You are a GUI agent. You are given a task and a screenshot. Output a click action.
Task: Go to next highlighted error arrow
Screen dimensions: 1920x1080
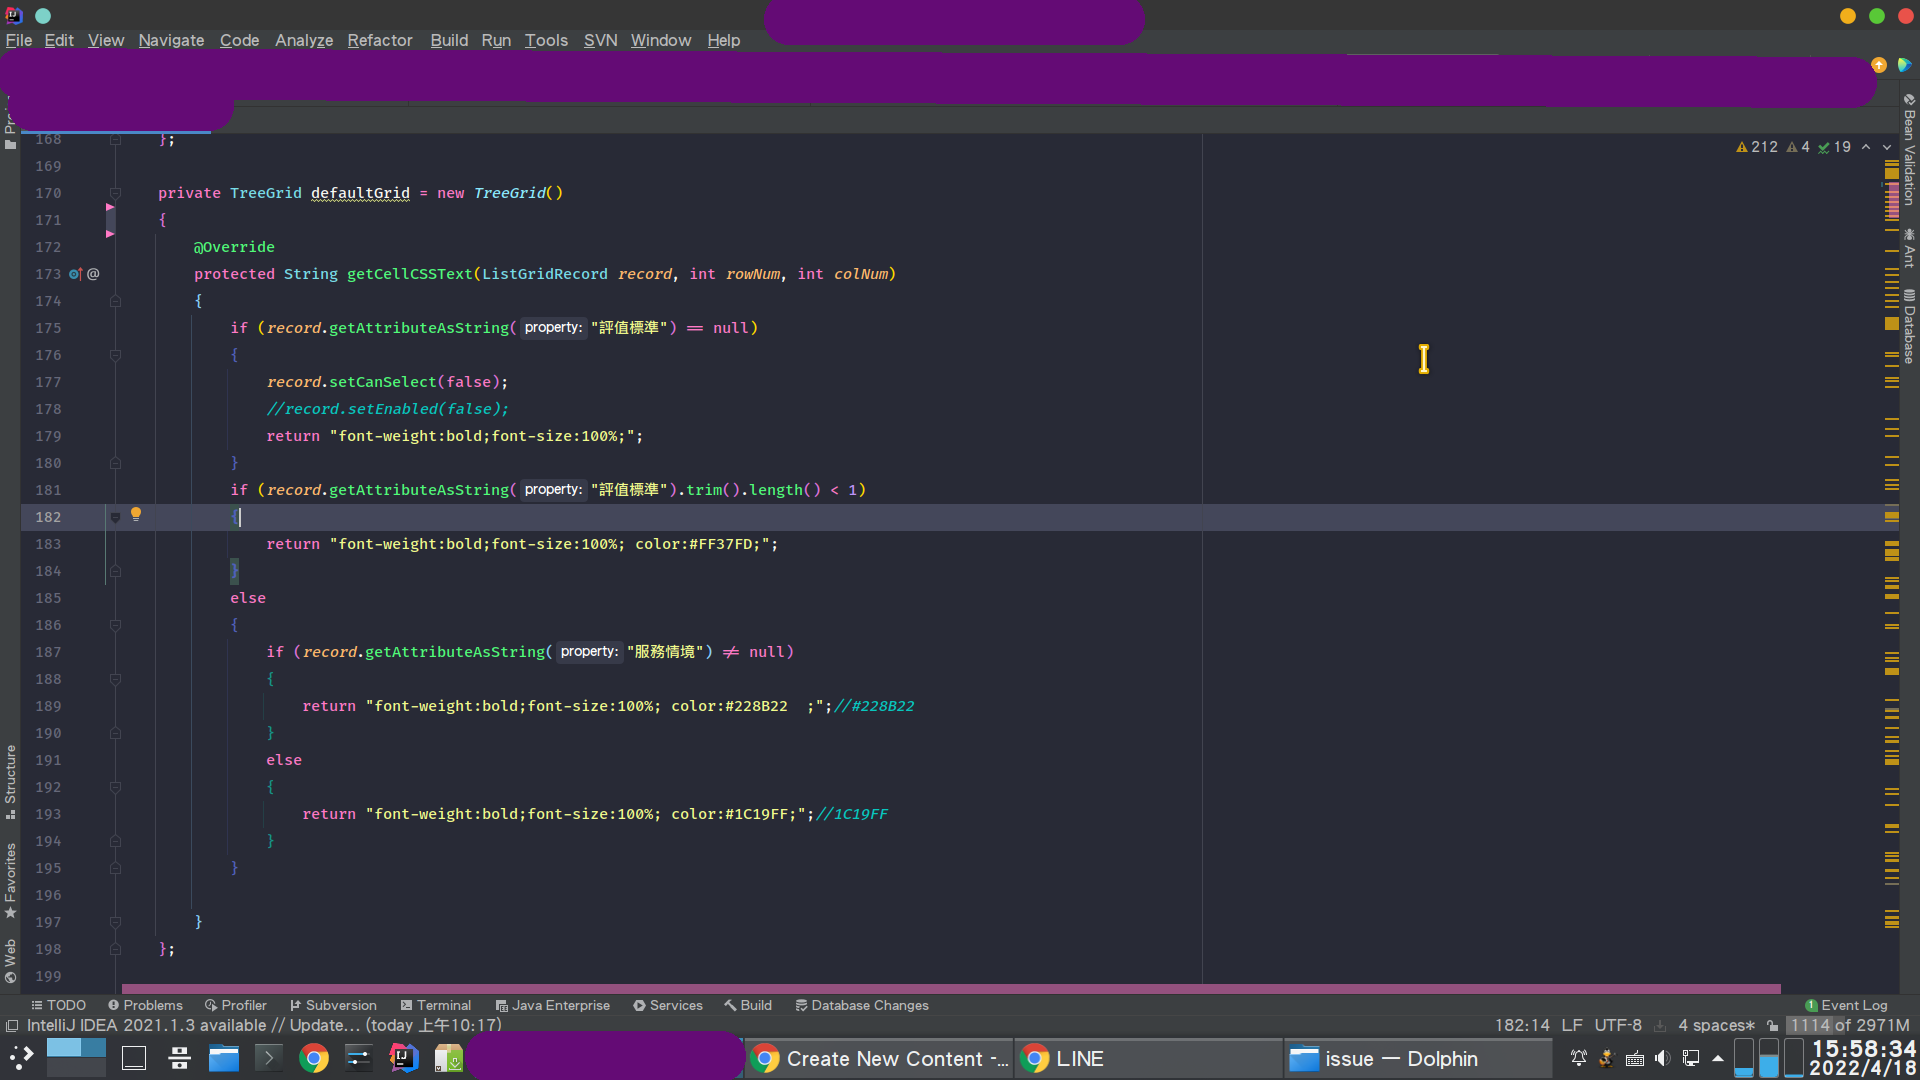[1887, 147]
